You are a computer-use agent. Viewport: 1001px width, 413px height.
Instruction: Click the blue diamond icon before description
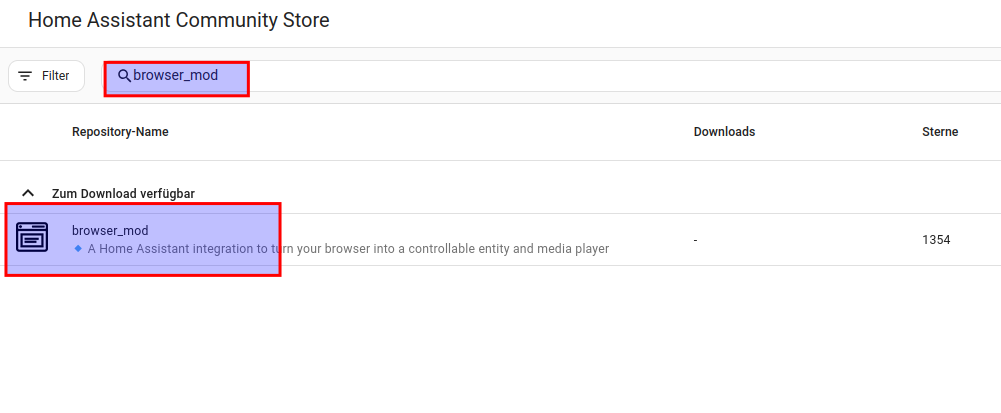pyautogui.click(x=78, y=248)
